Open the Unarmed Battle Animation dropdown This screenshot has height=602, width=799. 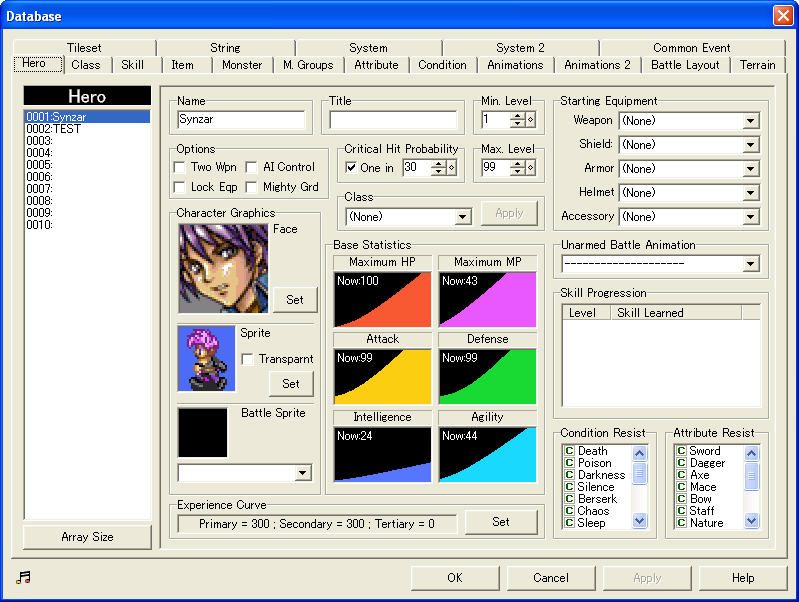click(x=750, y=265)
